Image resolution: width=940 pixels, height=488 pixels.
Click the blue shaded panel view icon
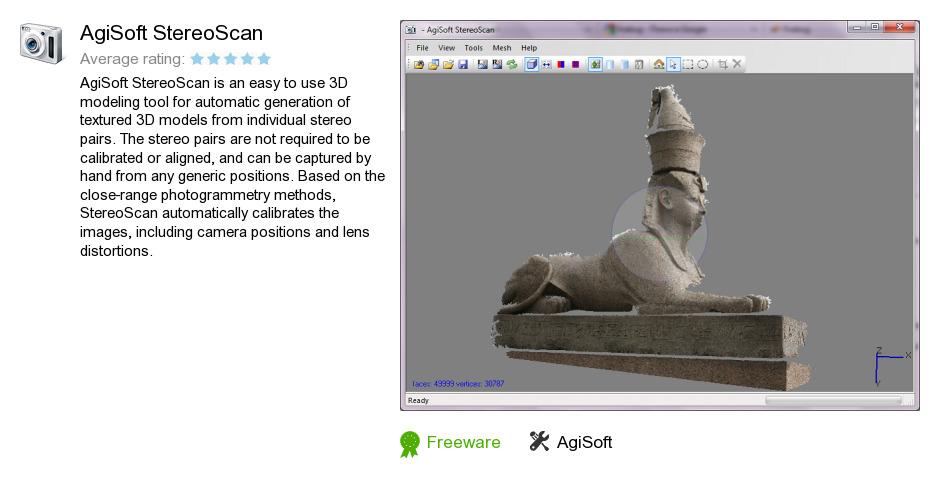click(x=624, y=64)
